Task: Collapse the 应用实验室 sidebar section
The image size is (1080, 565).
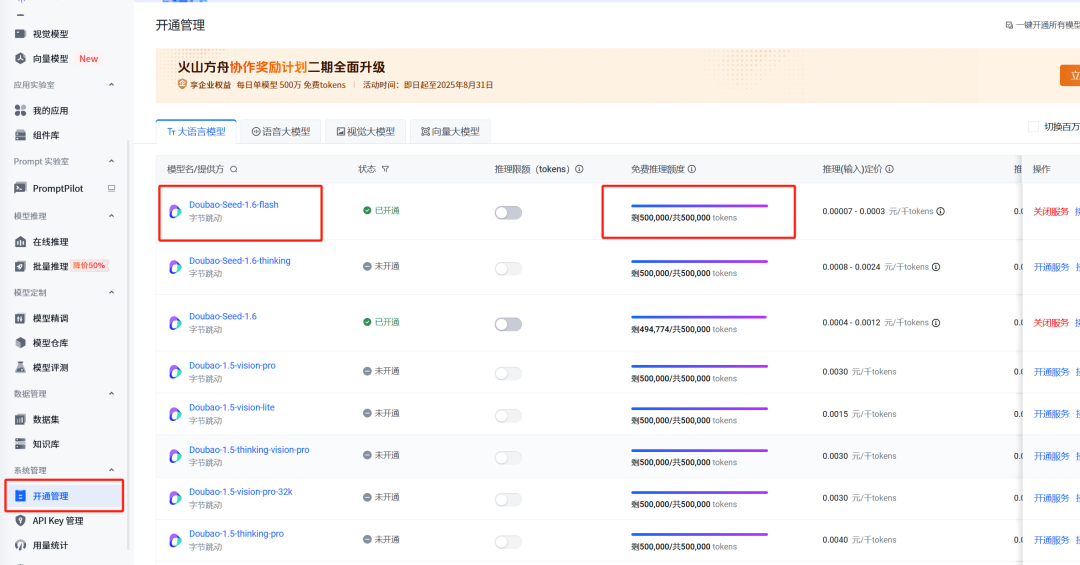Action: pos(112,85)
